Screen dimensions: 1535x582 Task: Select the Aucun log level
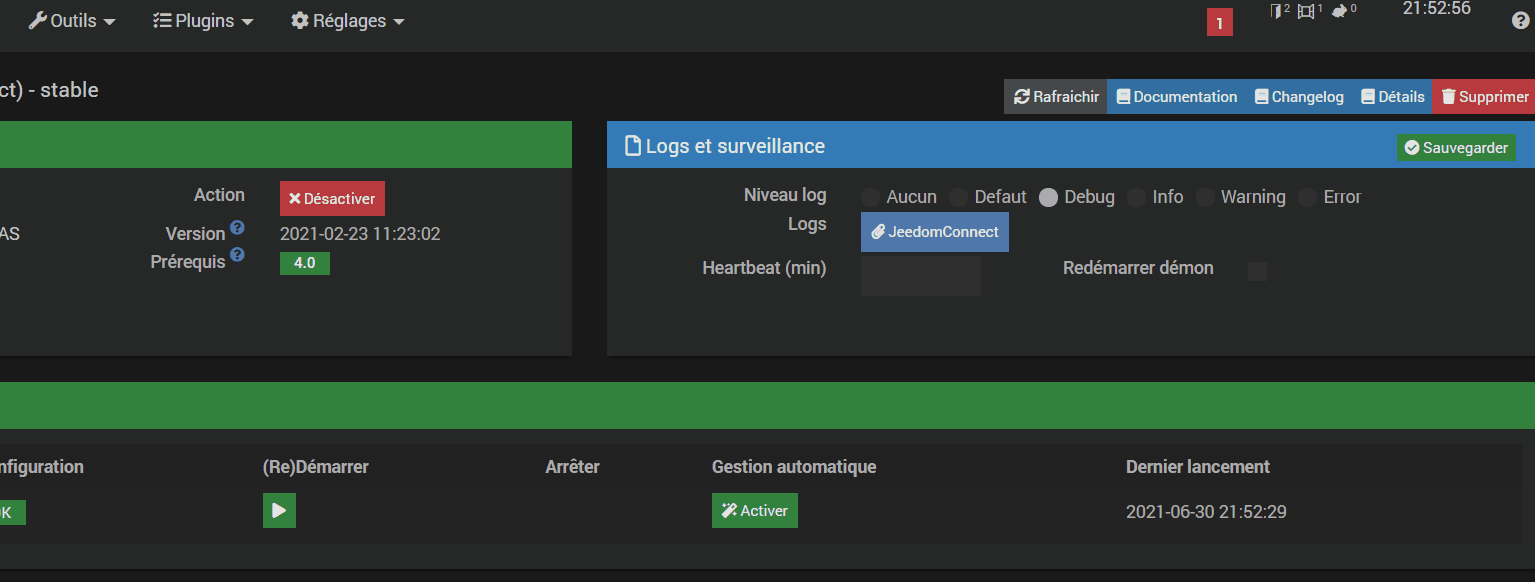(x=870, y=197)
